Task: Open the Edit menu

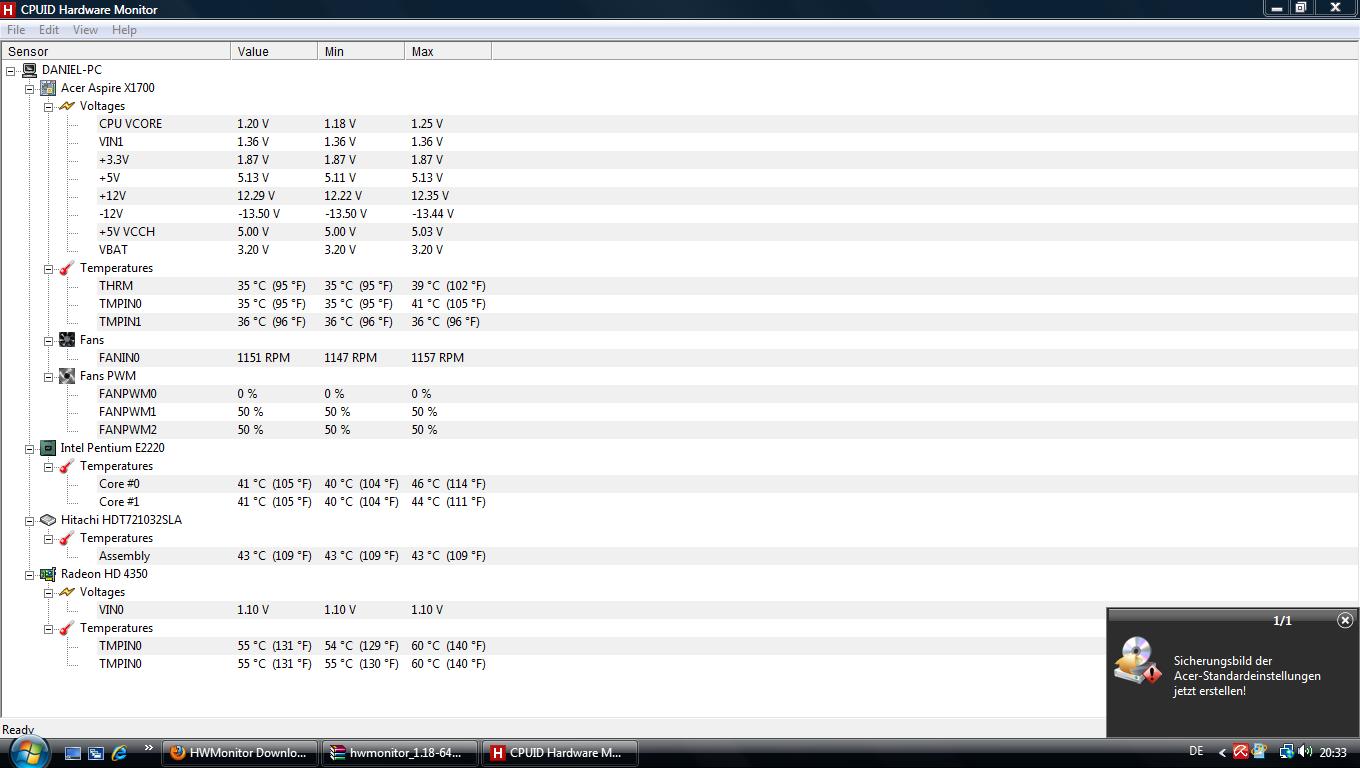Action: 49,30
